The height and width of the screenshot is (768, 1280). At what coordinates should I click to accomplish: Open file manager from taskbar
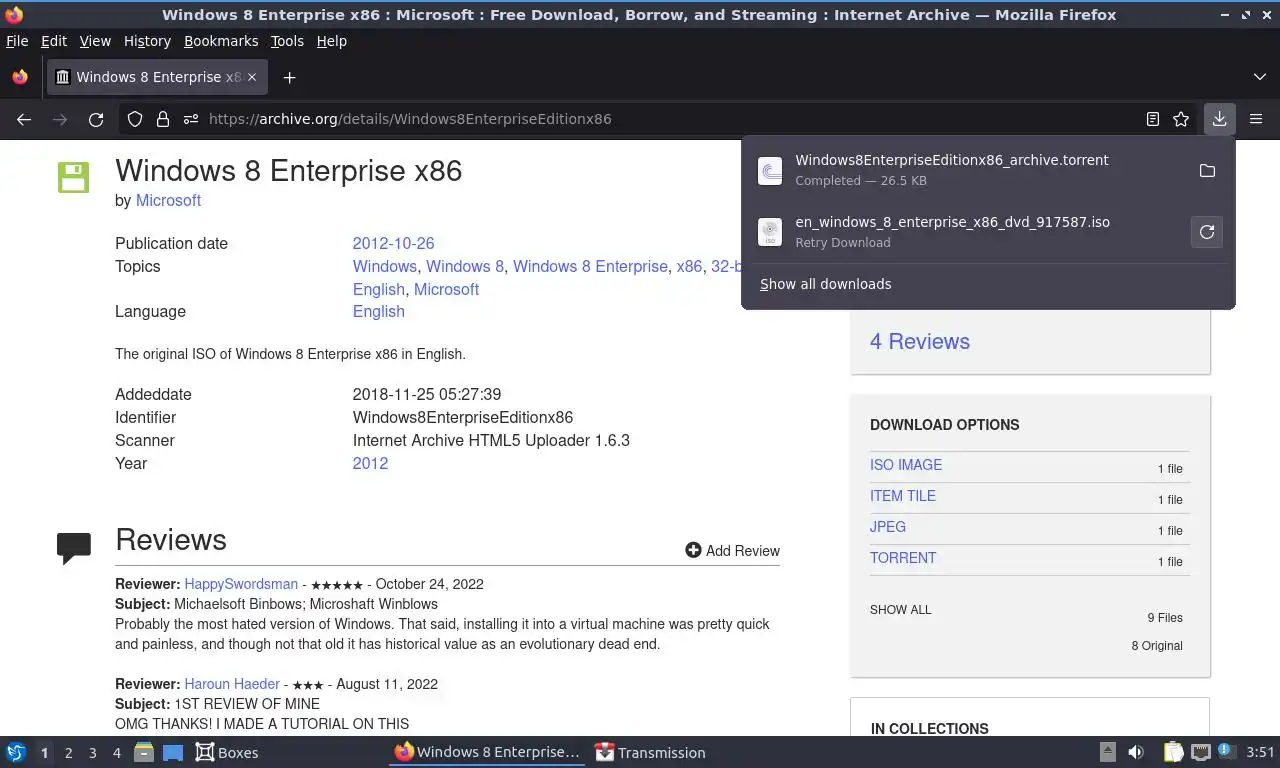144,753
